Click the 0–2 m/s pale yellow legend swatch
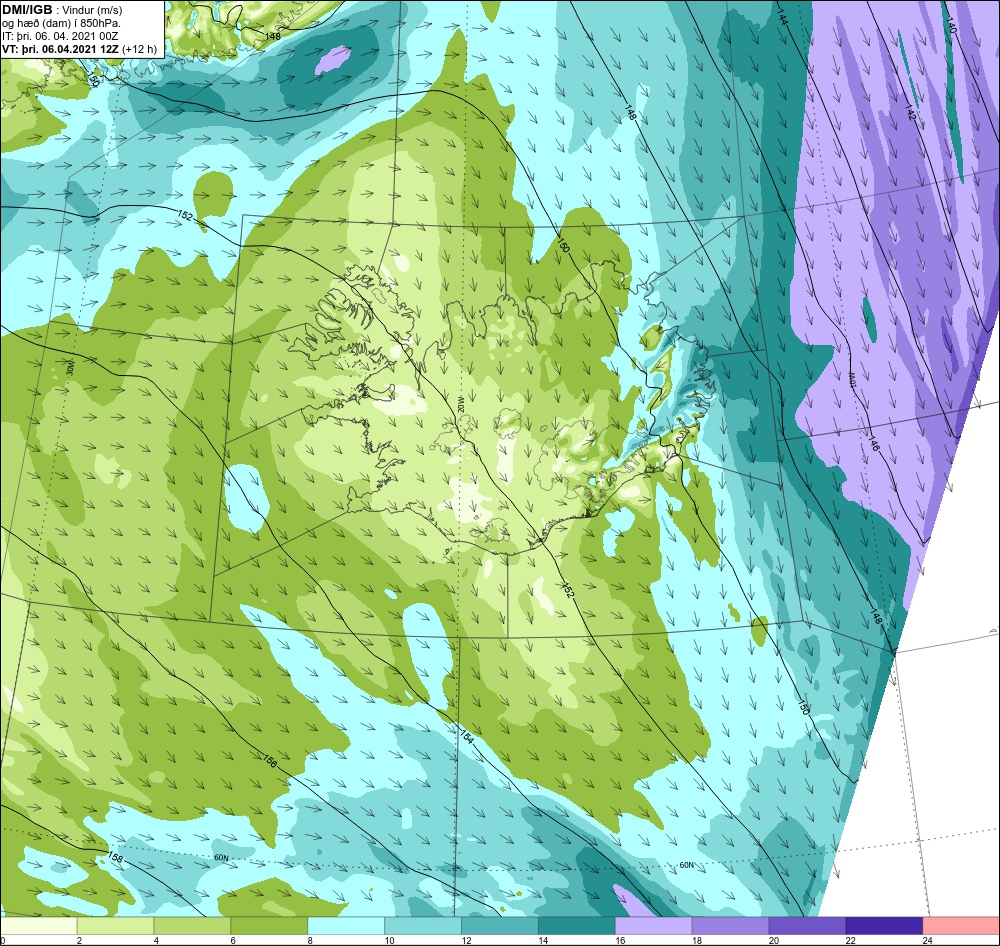 (38, 926)
